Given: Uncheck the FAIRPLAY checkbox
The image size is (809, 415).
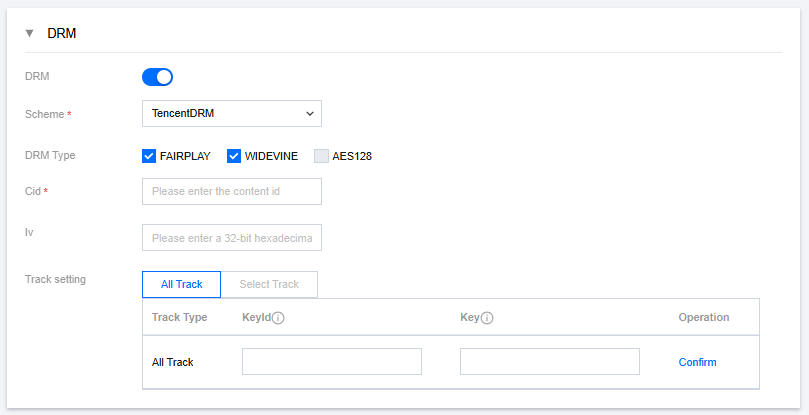Looking at the screenshot, I should pos(150,156).
